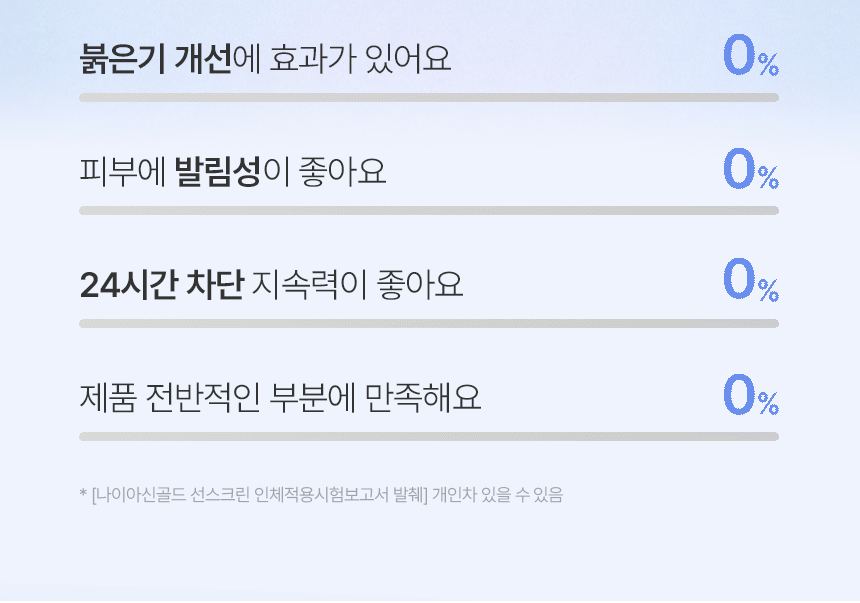This screenshot has height=603, width=860.
Task: Click the progress bar under 24시간 차단
Action: [x=429, y=324]
